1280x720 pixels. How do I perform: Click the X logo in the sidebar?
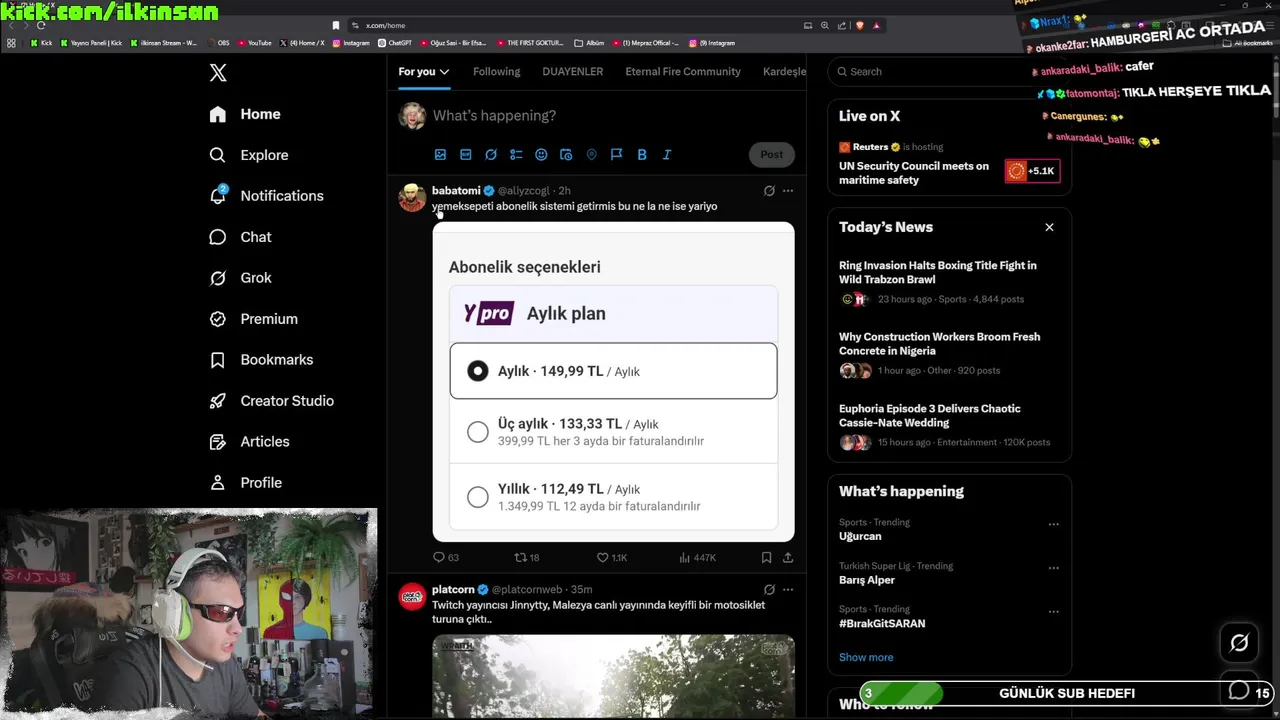218,72
